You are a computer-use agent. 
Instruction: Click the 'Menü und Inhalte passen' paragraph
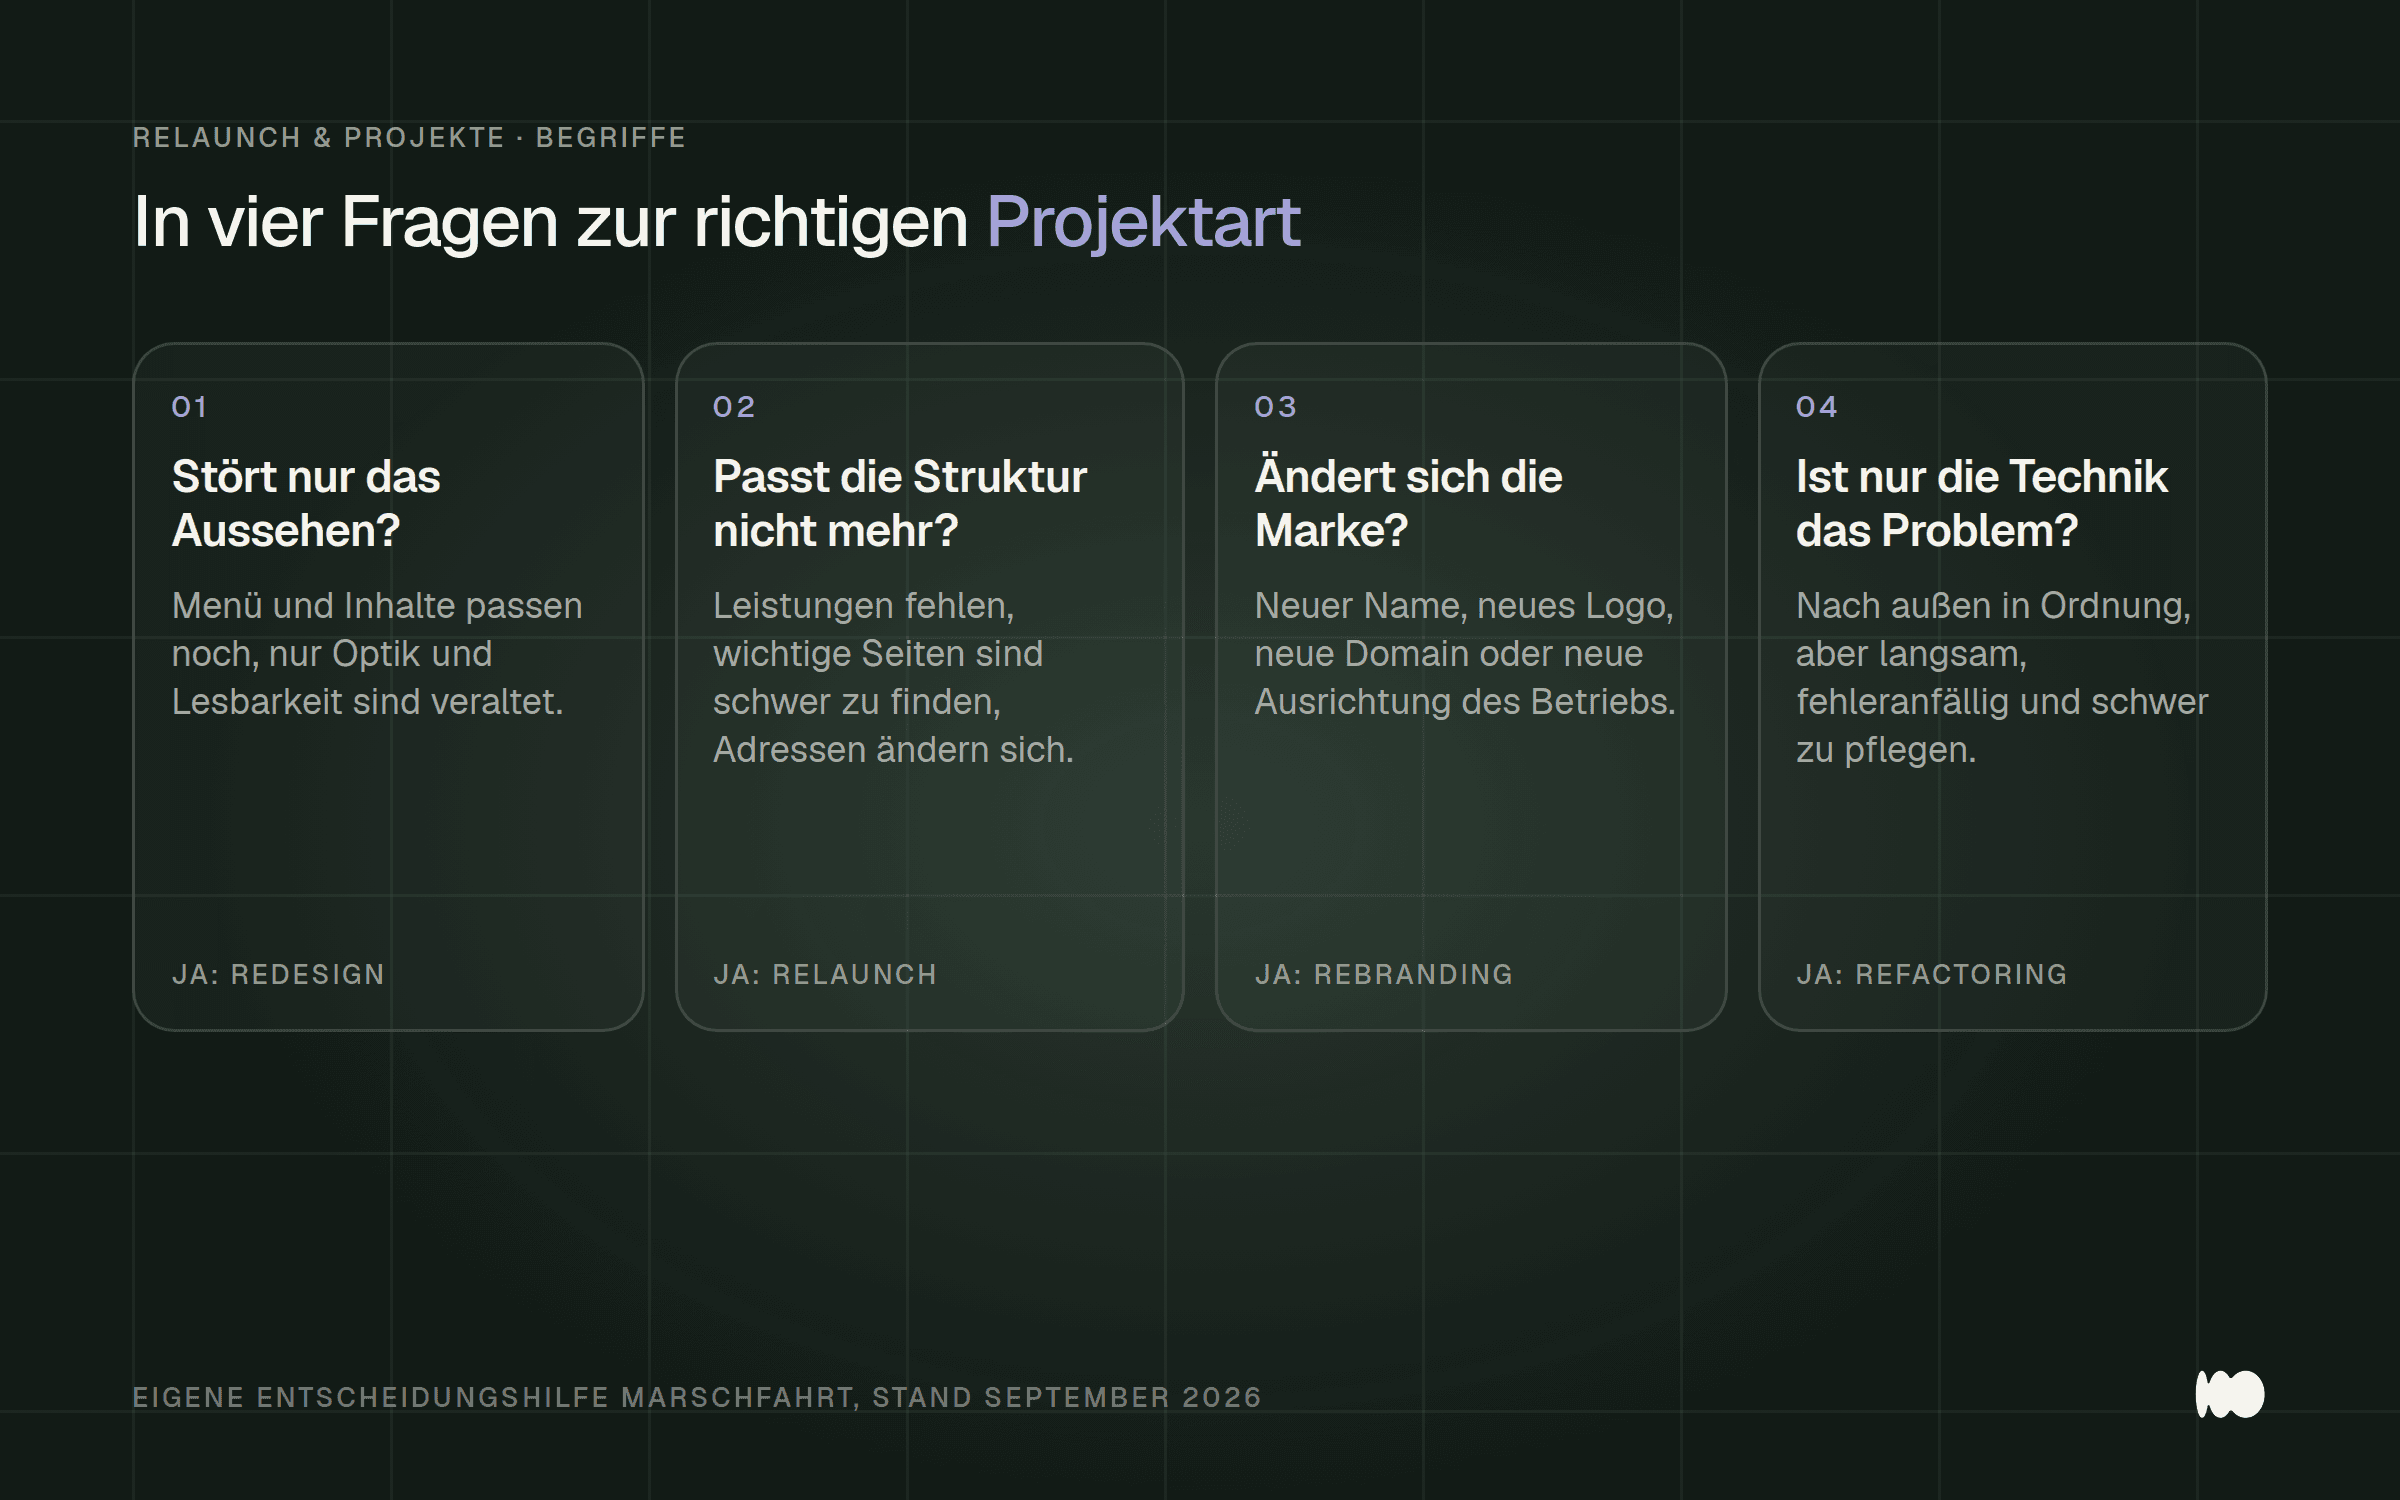377,654
